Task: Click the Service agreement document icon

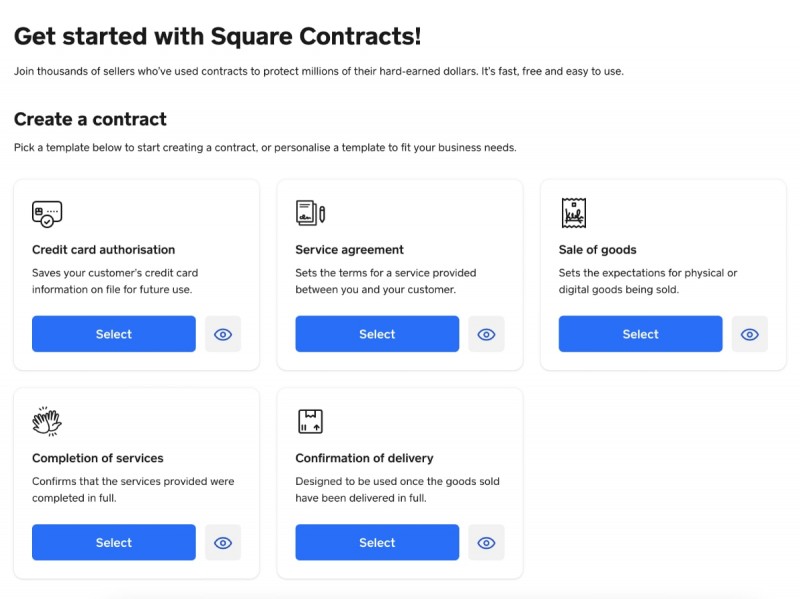Action: click(x=310, y=212)
